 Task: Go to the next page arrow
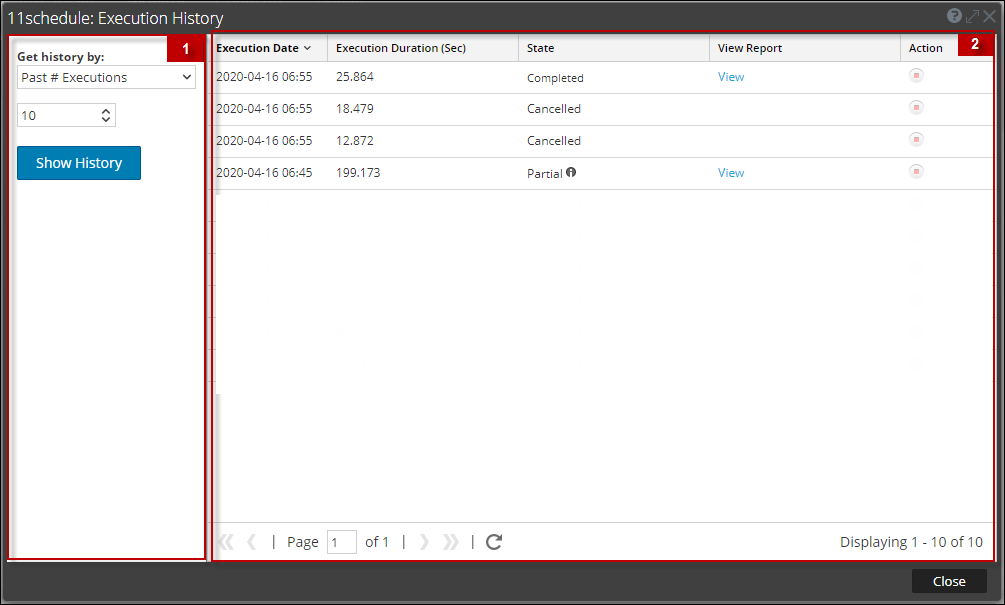(x=424, y=542)
